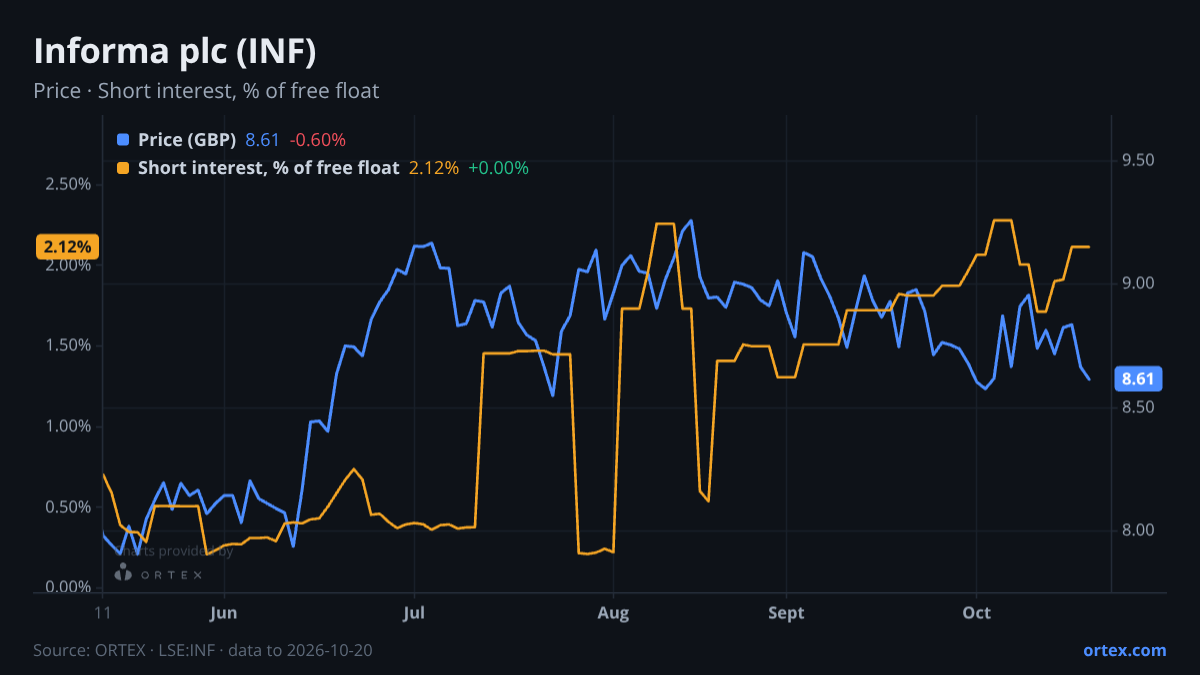
Task: Click the Jul x-axis label
Action: pos(413,613)
